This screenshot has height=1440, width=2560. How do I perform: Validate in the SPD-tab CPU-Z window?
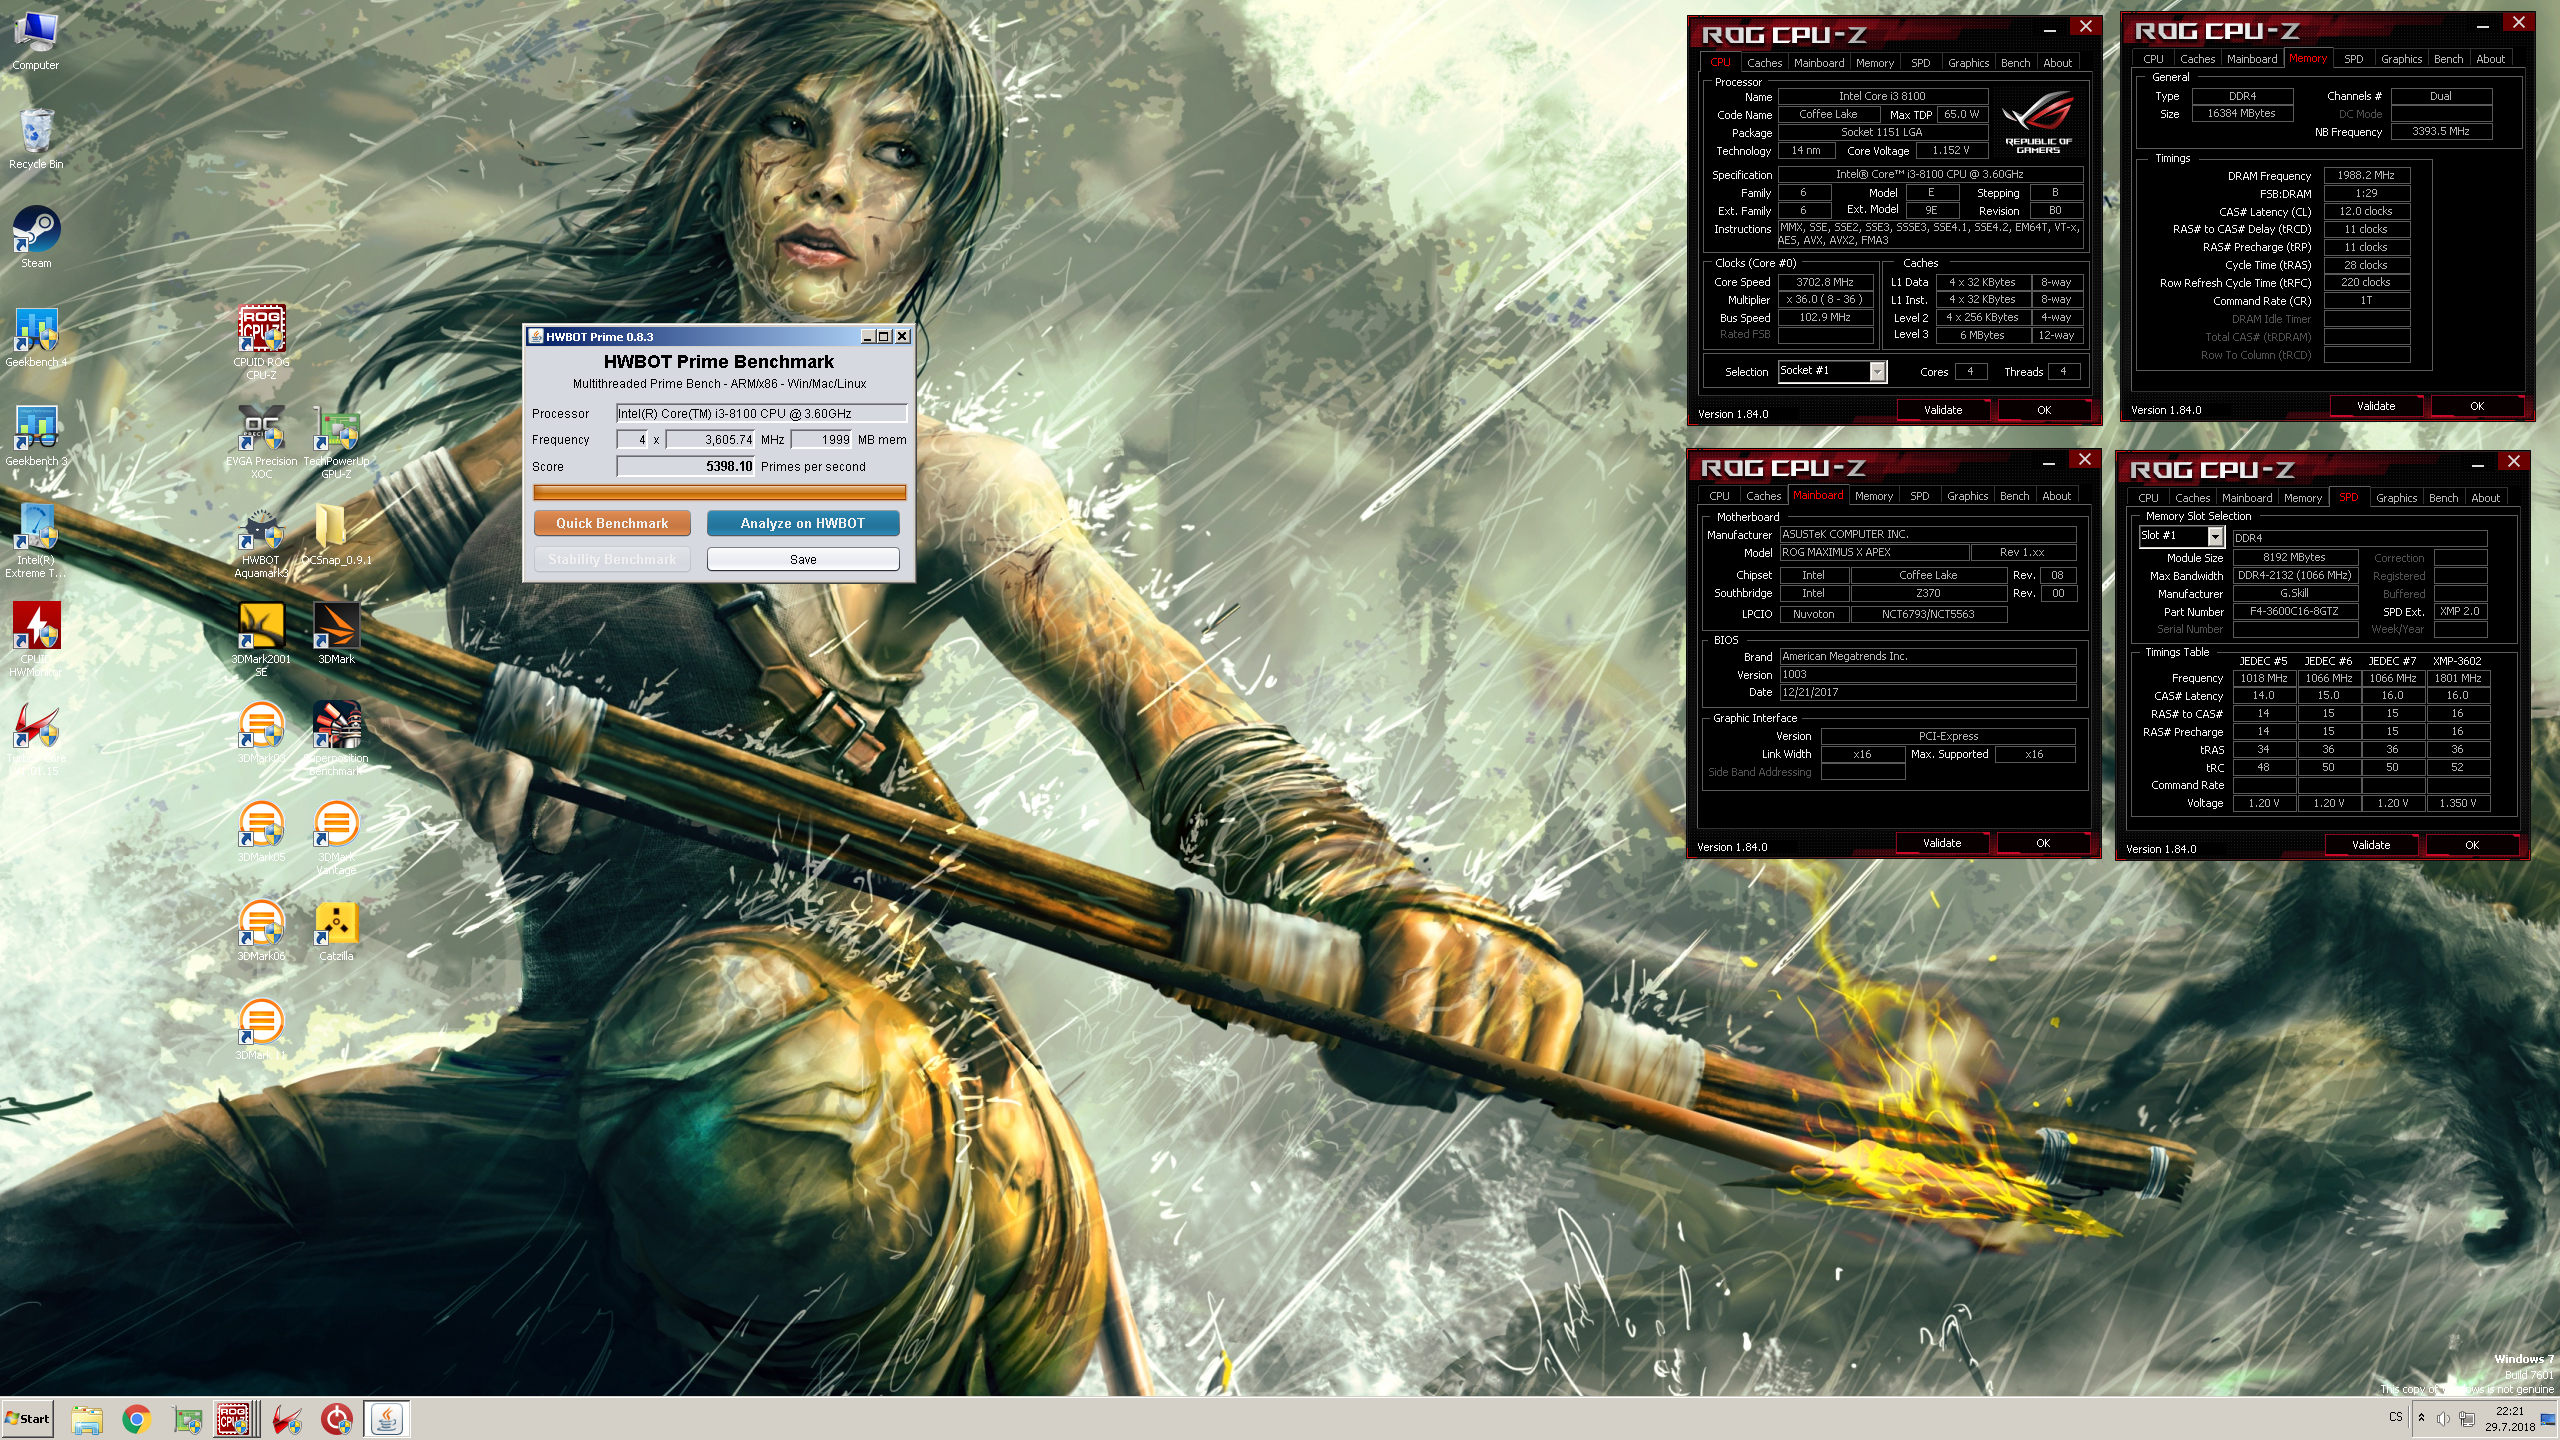2371,845
